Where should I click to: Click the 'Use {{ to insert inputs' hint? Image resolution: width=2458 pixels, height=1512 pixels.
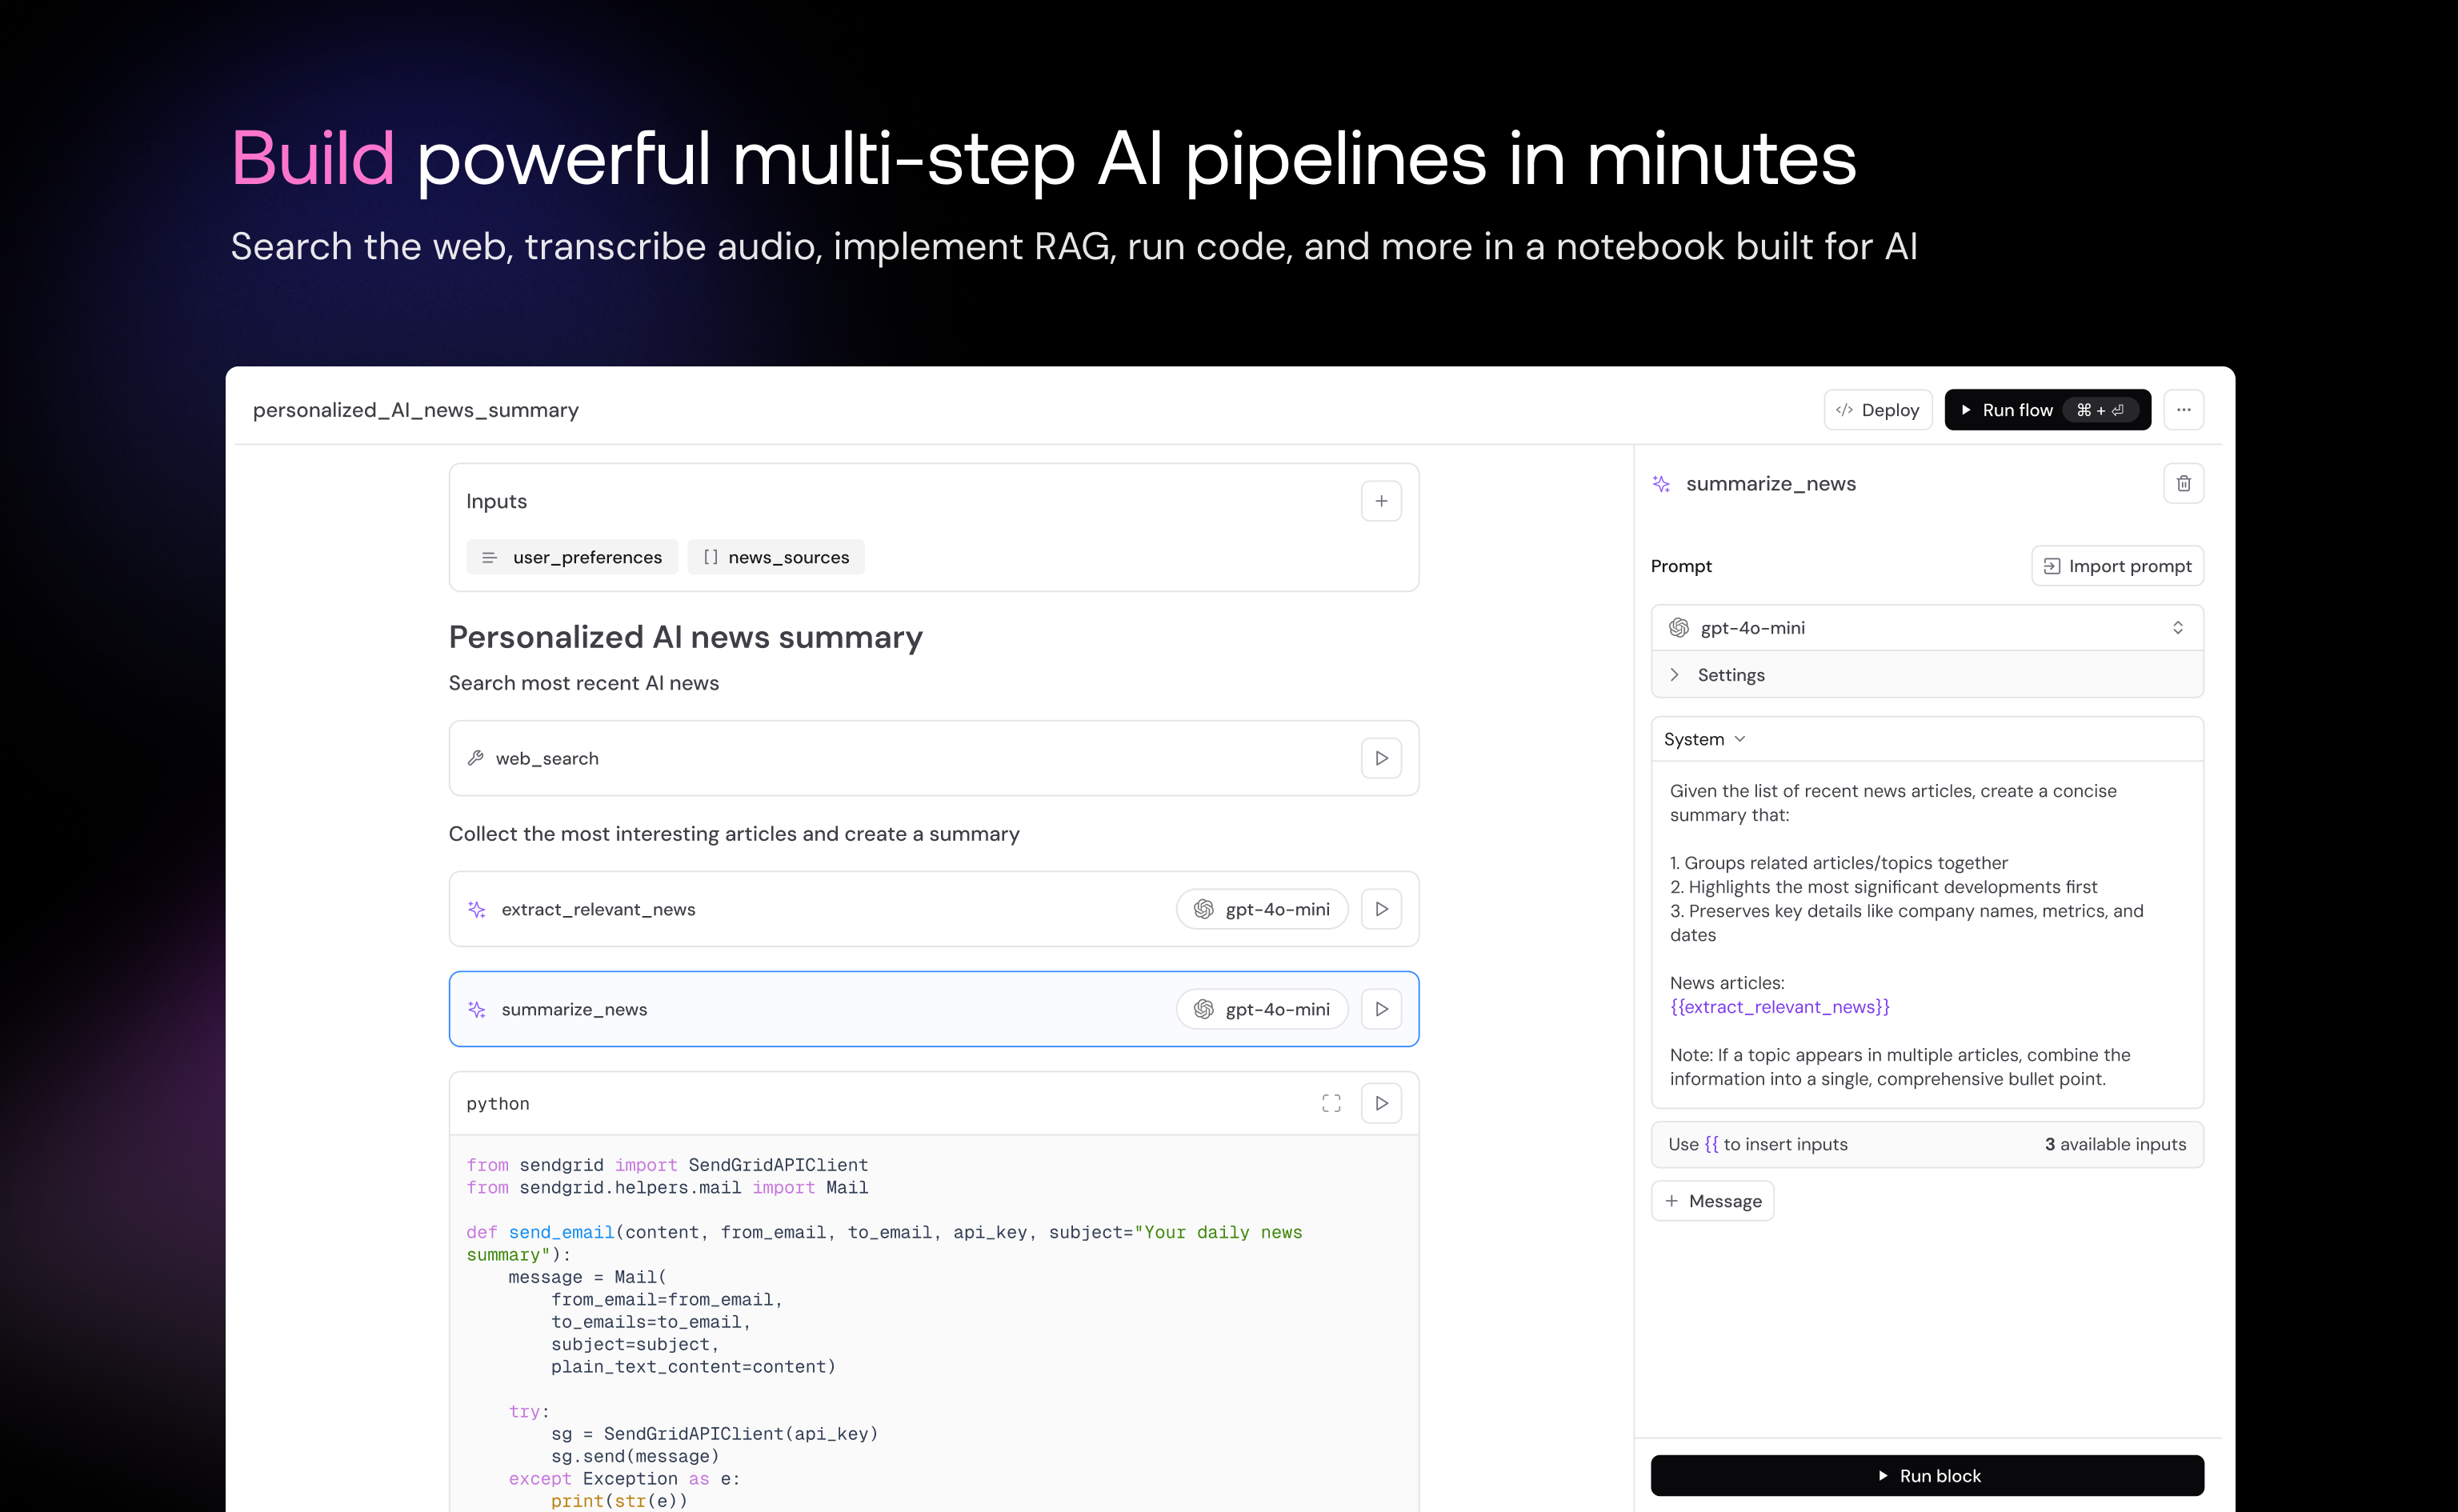(1757, 1144)
